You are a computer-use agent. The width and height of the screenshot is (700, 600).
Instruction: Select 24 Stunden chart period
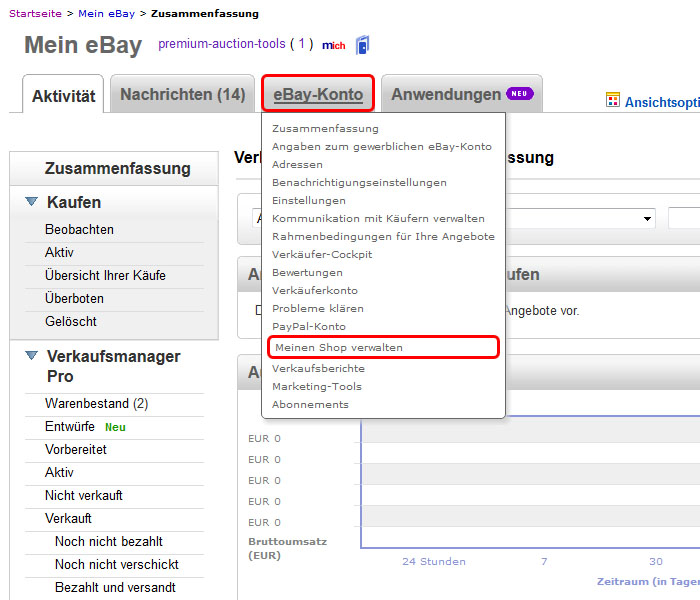coord(433,562)
